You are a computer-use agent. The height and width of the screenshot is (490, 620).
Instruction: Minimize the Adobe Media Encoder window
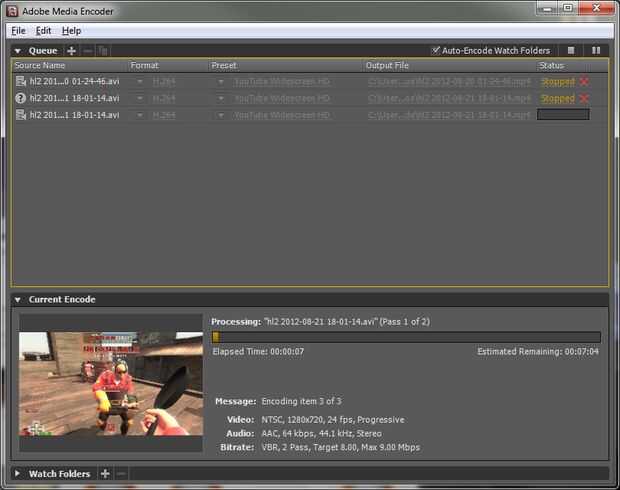tap(548, 9)
